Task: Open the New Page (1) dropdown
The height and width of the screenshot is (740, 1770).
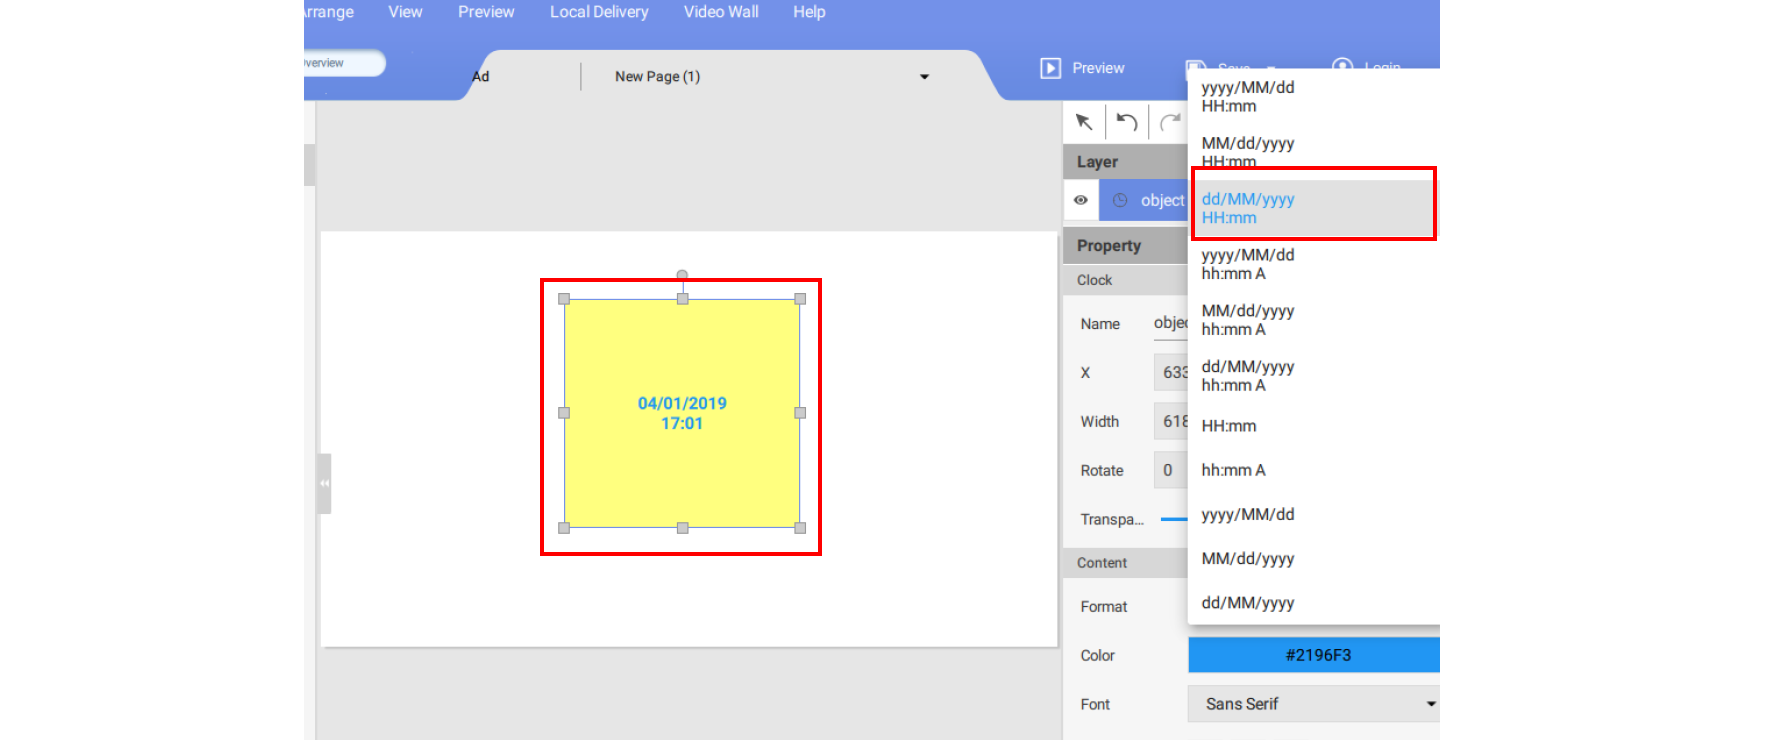Action: pyautogui.click(x=924, y=77)
